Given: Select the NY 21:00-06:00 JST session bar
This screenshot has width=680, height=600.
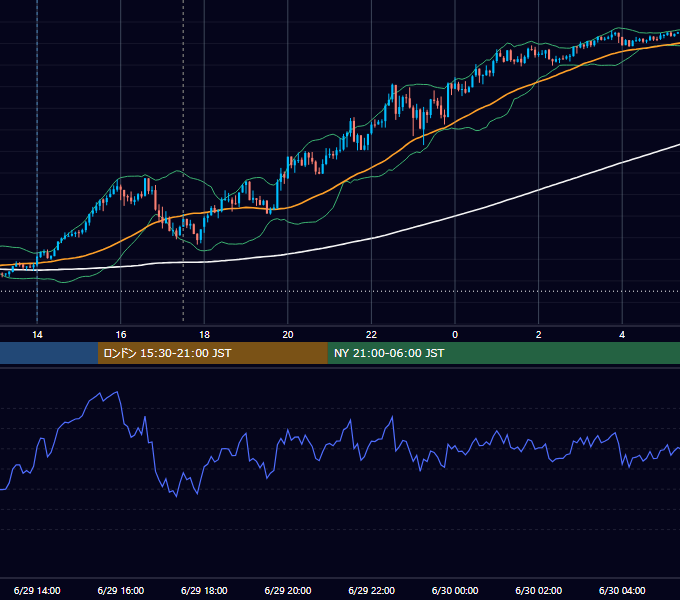Looking at the screenshot, I should tap(503, 353).
